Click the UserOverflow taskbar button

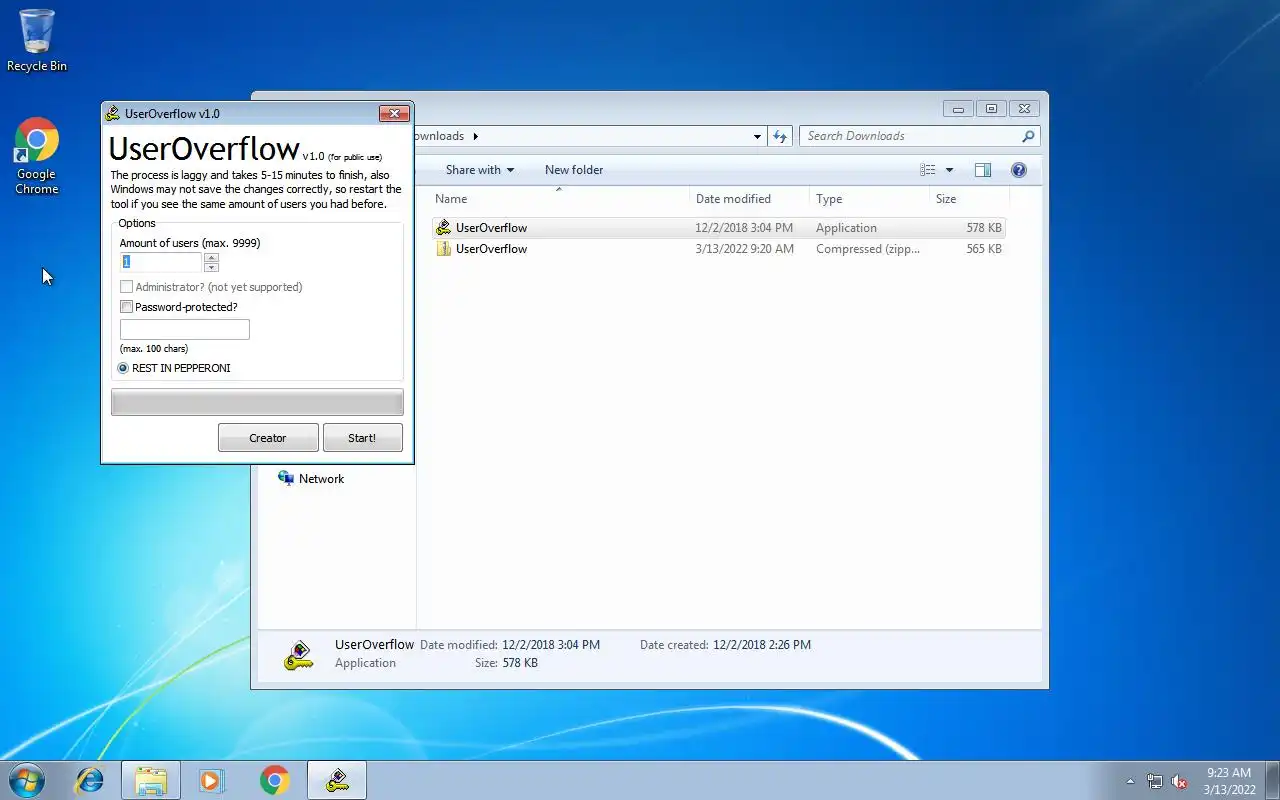(337, 780)
